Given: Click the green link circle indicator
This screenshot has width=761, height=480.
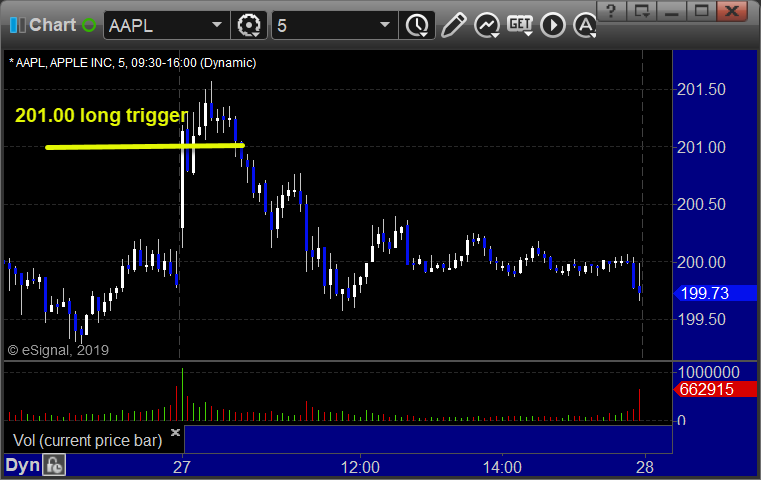Looking at the screenshot, I should pos(89,25).
